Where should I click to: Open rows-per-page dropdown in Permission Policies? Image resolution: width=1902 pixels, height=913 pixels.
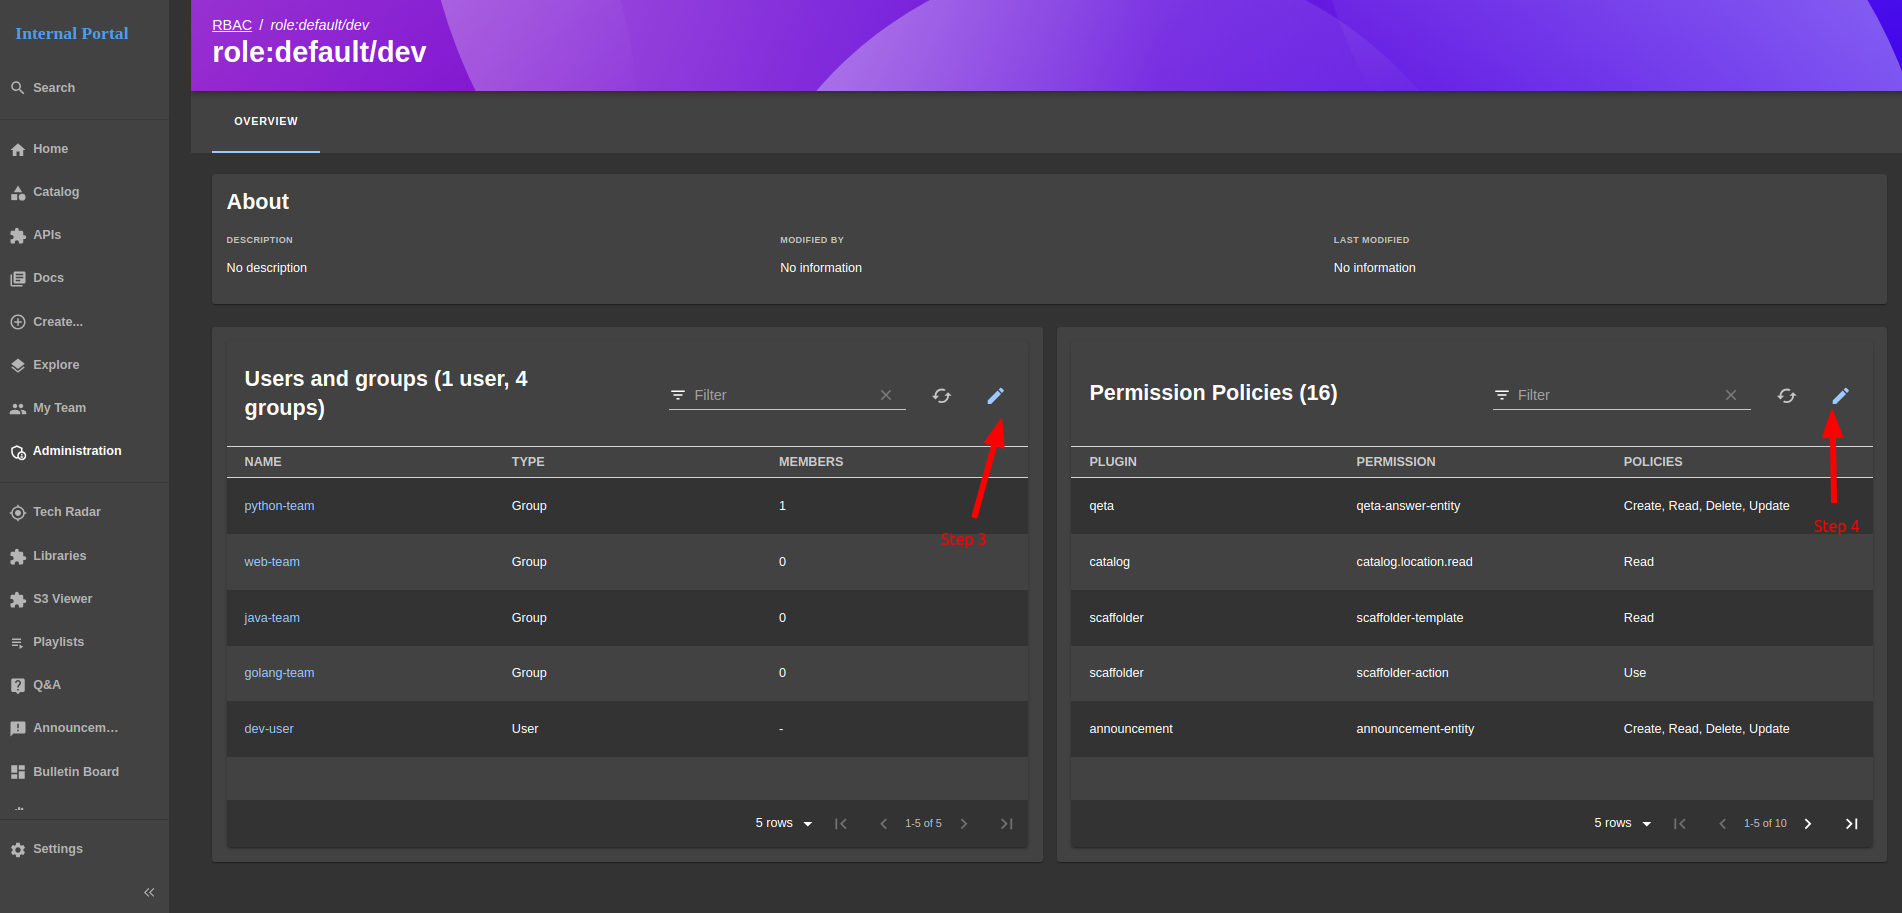(1622, 823)
